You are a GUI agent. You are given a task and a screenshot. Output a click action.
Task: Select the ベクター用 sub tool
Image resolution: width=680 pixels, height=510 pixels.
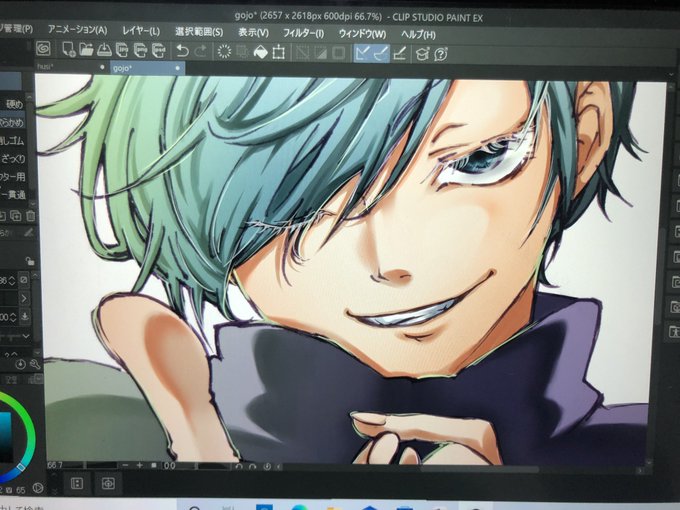pyautogui.click(x=13, y=177)
